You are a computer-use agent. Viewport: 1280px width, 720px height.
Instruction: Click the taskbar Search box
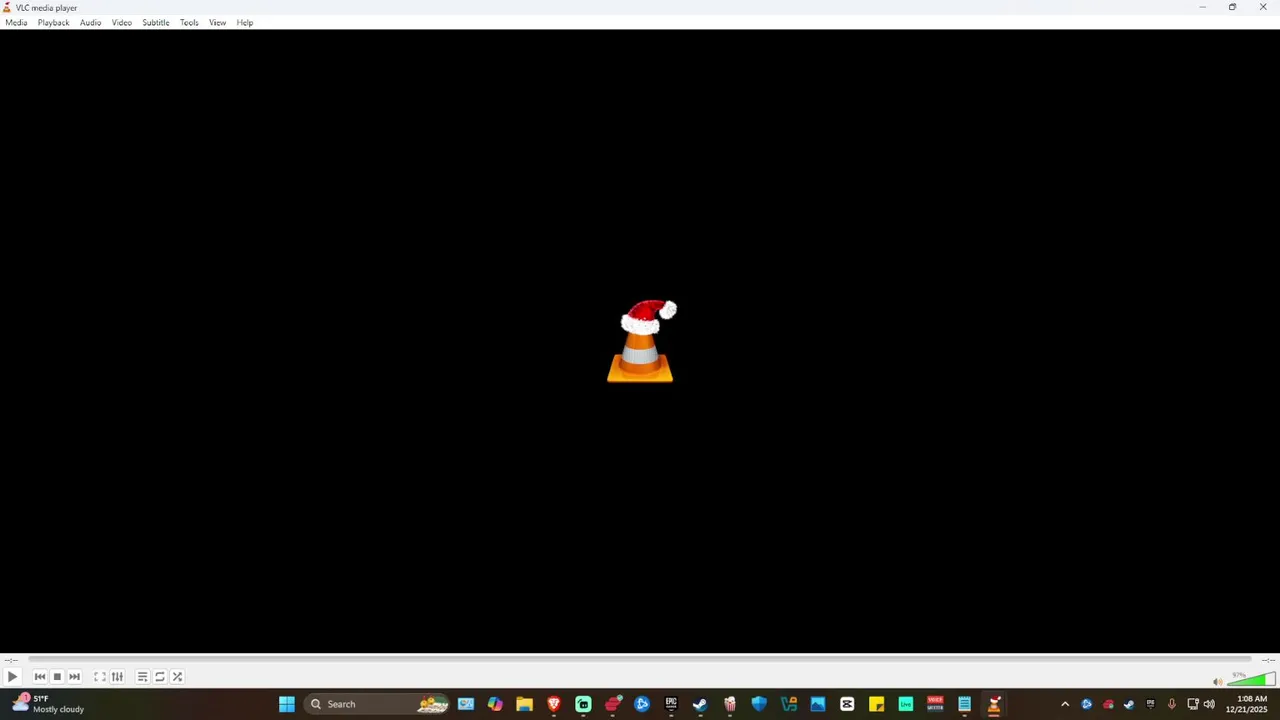(377, 704)
